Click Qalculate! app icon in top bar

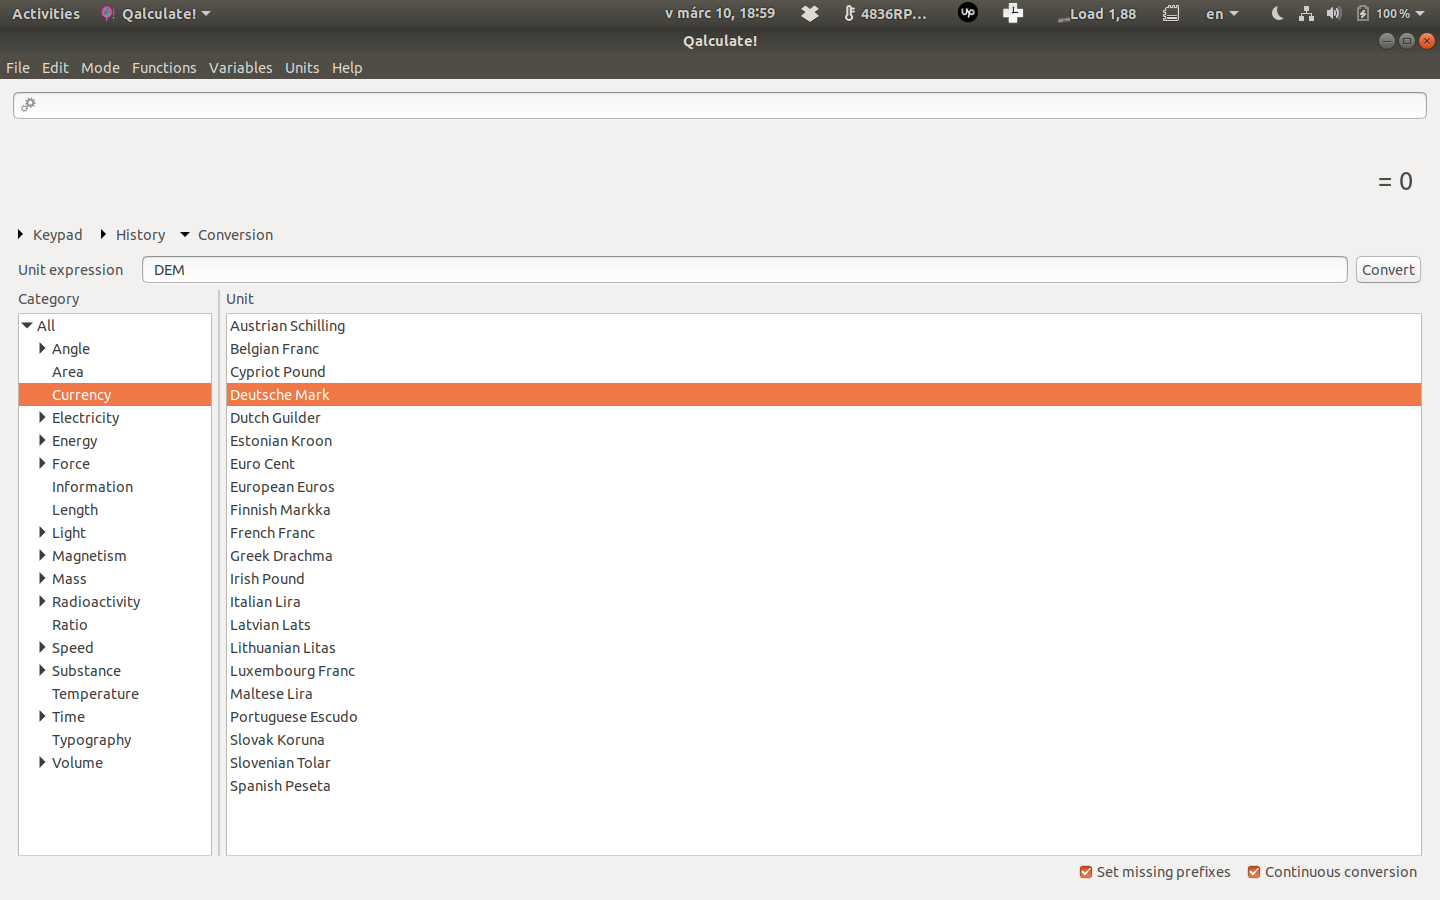click(x=108, y=13)
